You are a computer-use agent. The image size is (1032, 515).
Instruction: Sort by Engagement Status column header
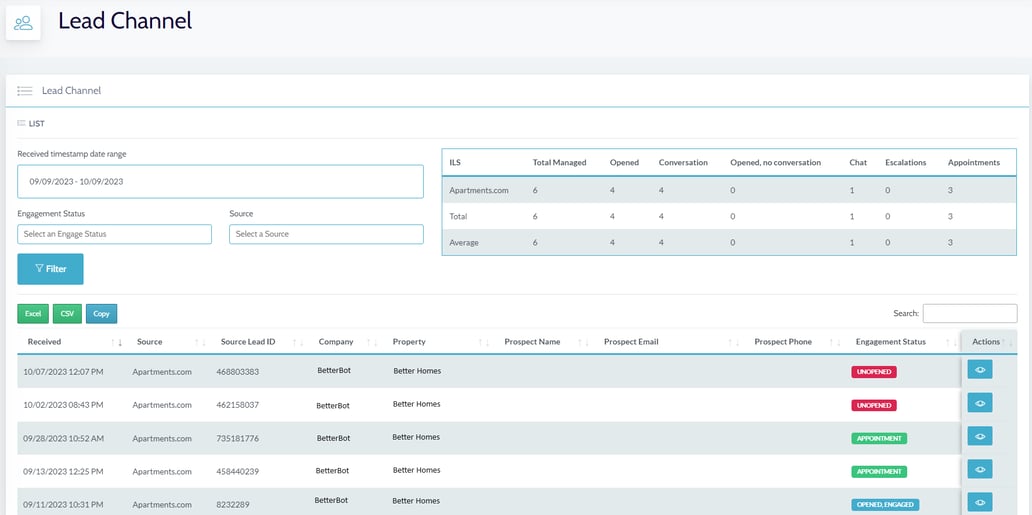pyautogui.click(x=890, y=342)
